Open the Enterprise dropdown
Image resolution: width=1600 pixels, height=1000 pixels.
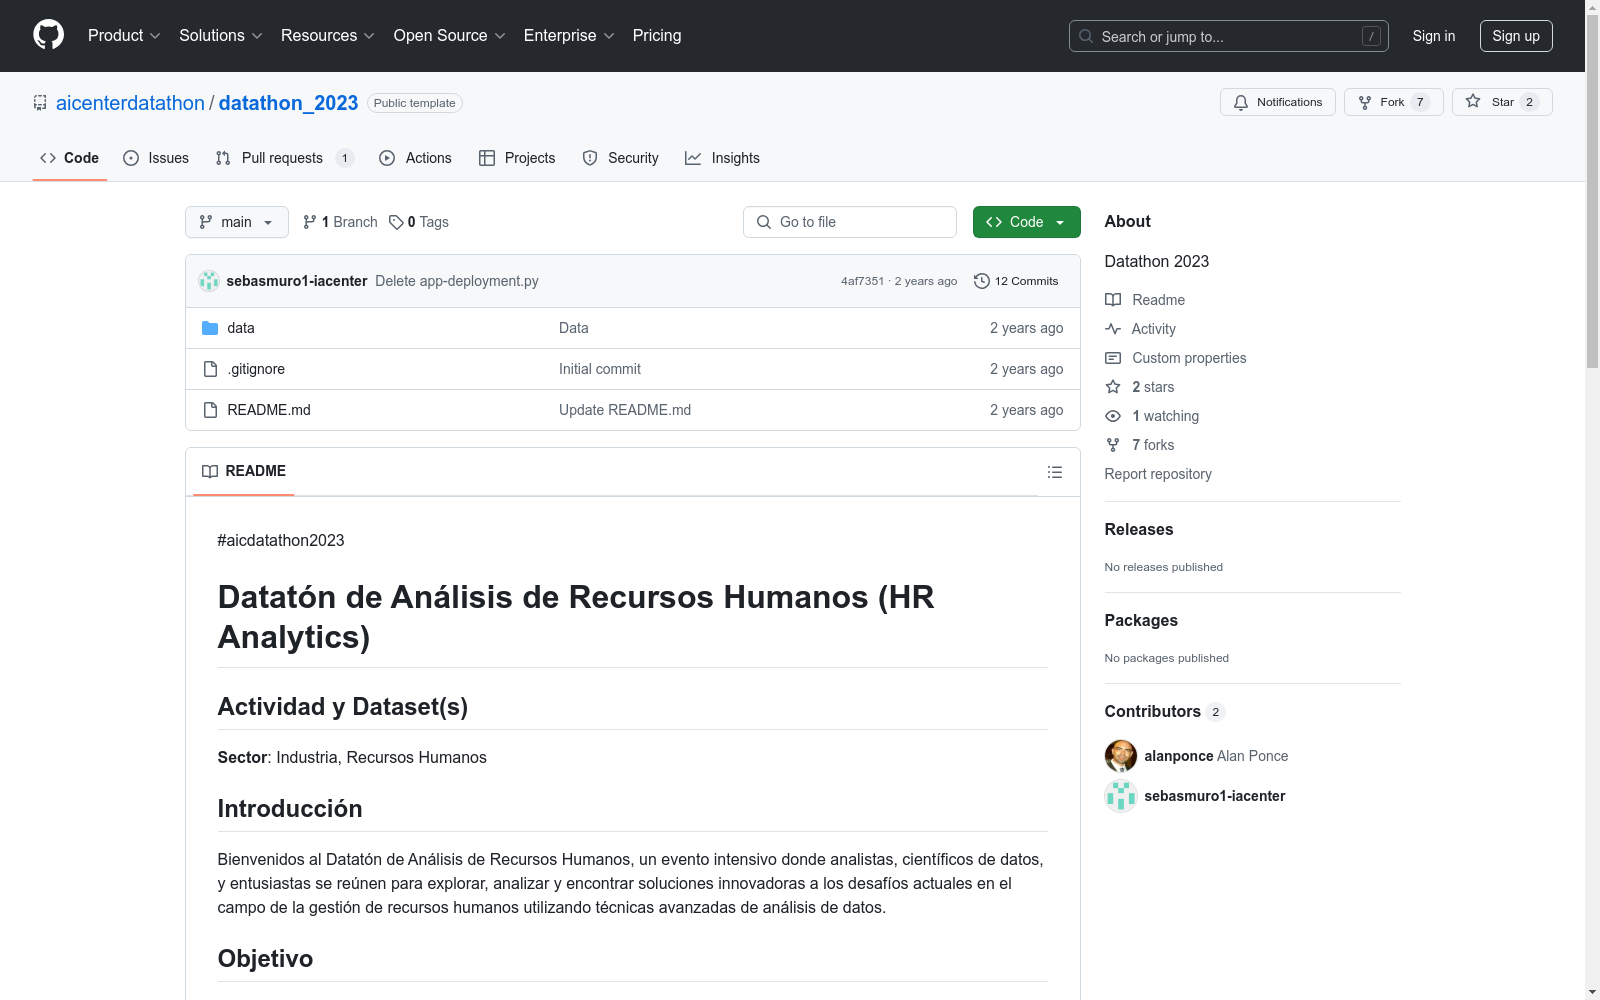[569, 36]
